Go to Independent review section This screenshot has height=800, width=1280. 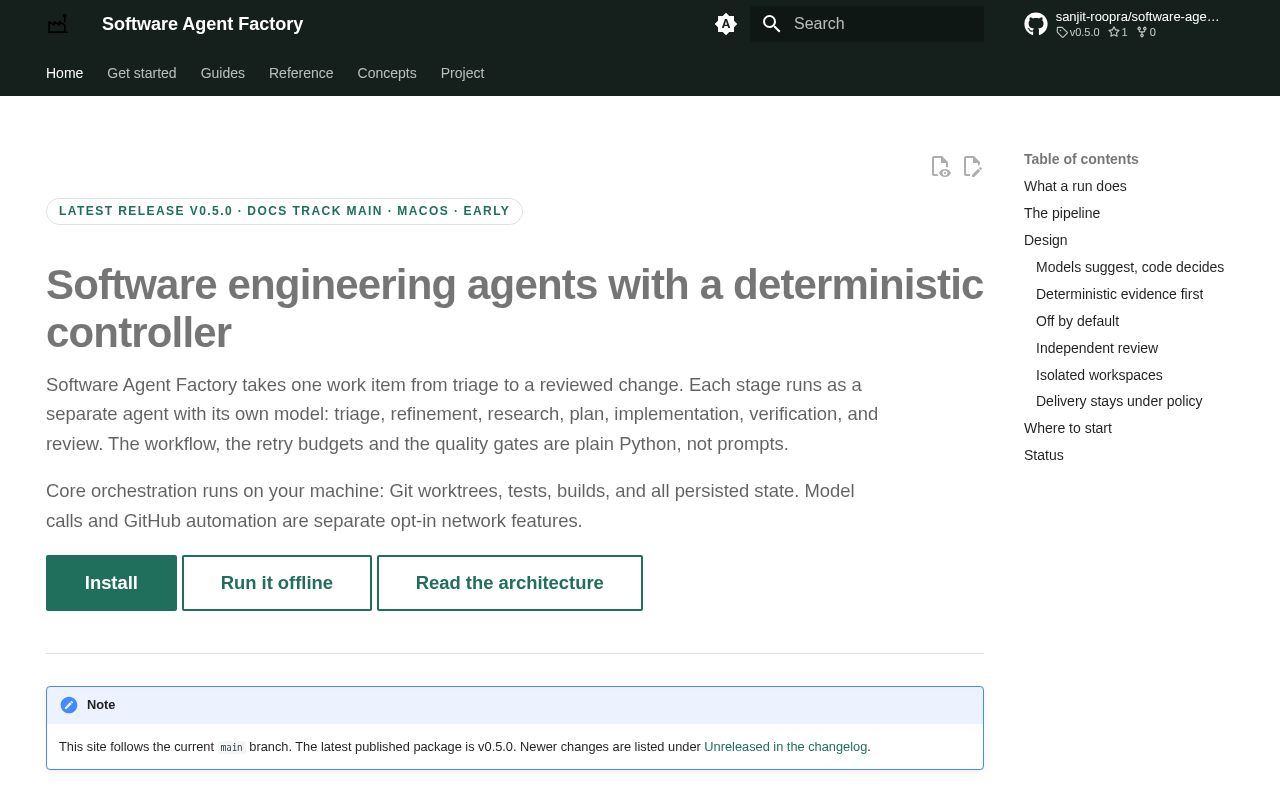1097,348
